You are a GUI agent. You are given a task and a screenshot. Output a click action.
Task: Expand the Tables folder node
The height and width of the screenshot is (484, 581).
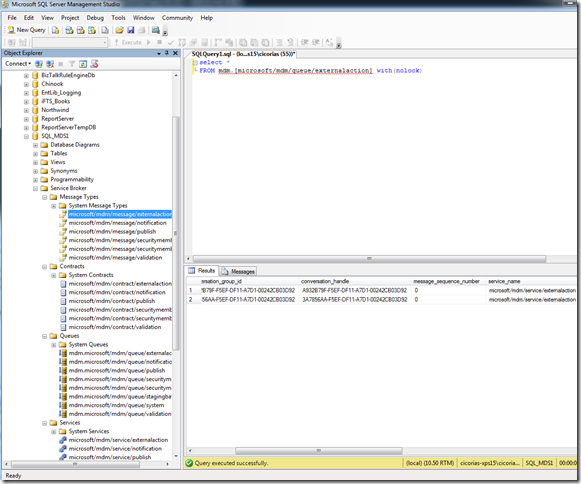[36, 154]
